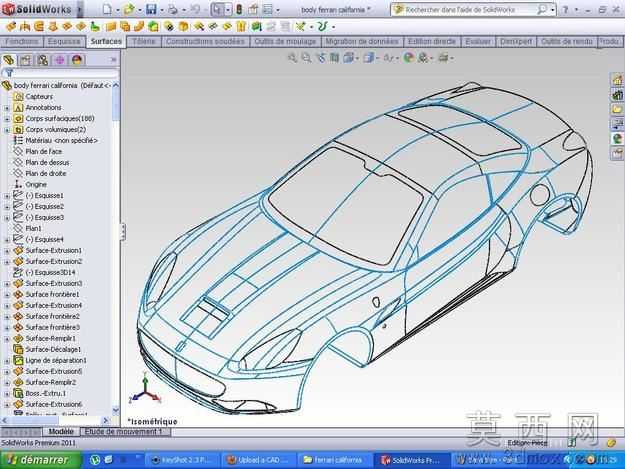This screenshot has width=625, height=469.
Task: Click the Save floppy disk icon
Action: click(x=151, y=9)
